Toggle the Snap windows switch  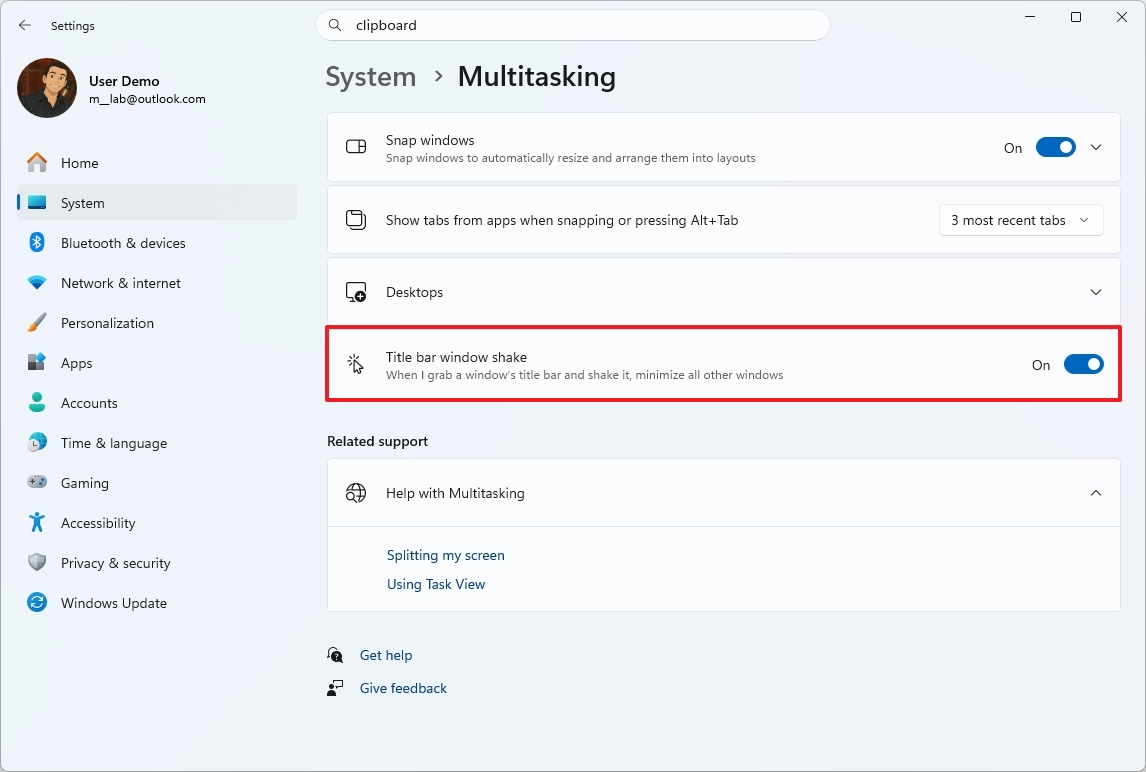pos(1055,147)
